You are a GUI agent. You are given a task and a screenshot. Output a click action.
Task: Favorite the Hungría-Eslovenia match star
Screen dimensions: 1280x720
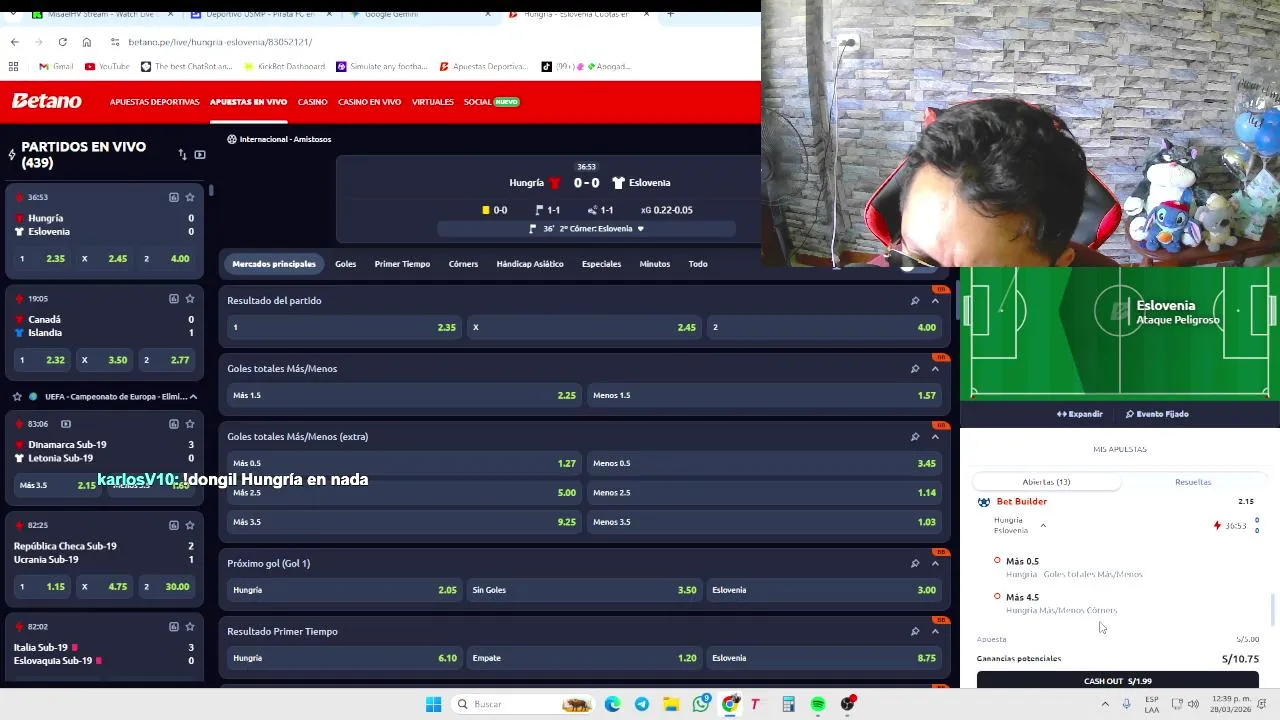pyautogui.click(x=190, y=197)
